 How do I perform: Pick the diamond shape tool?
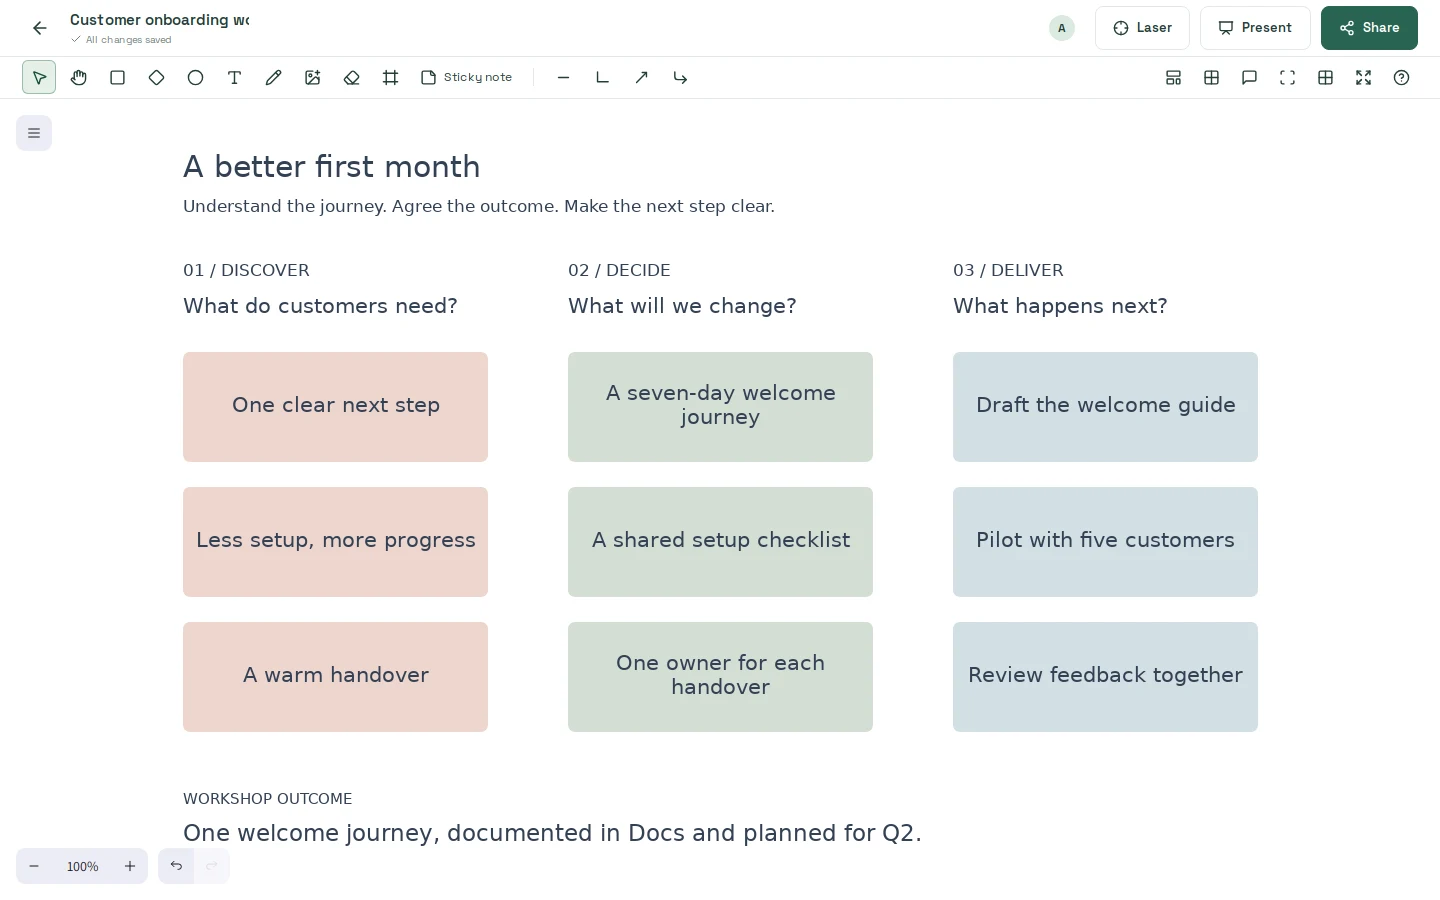pos(156,77)
